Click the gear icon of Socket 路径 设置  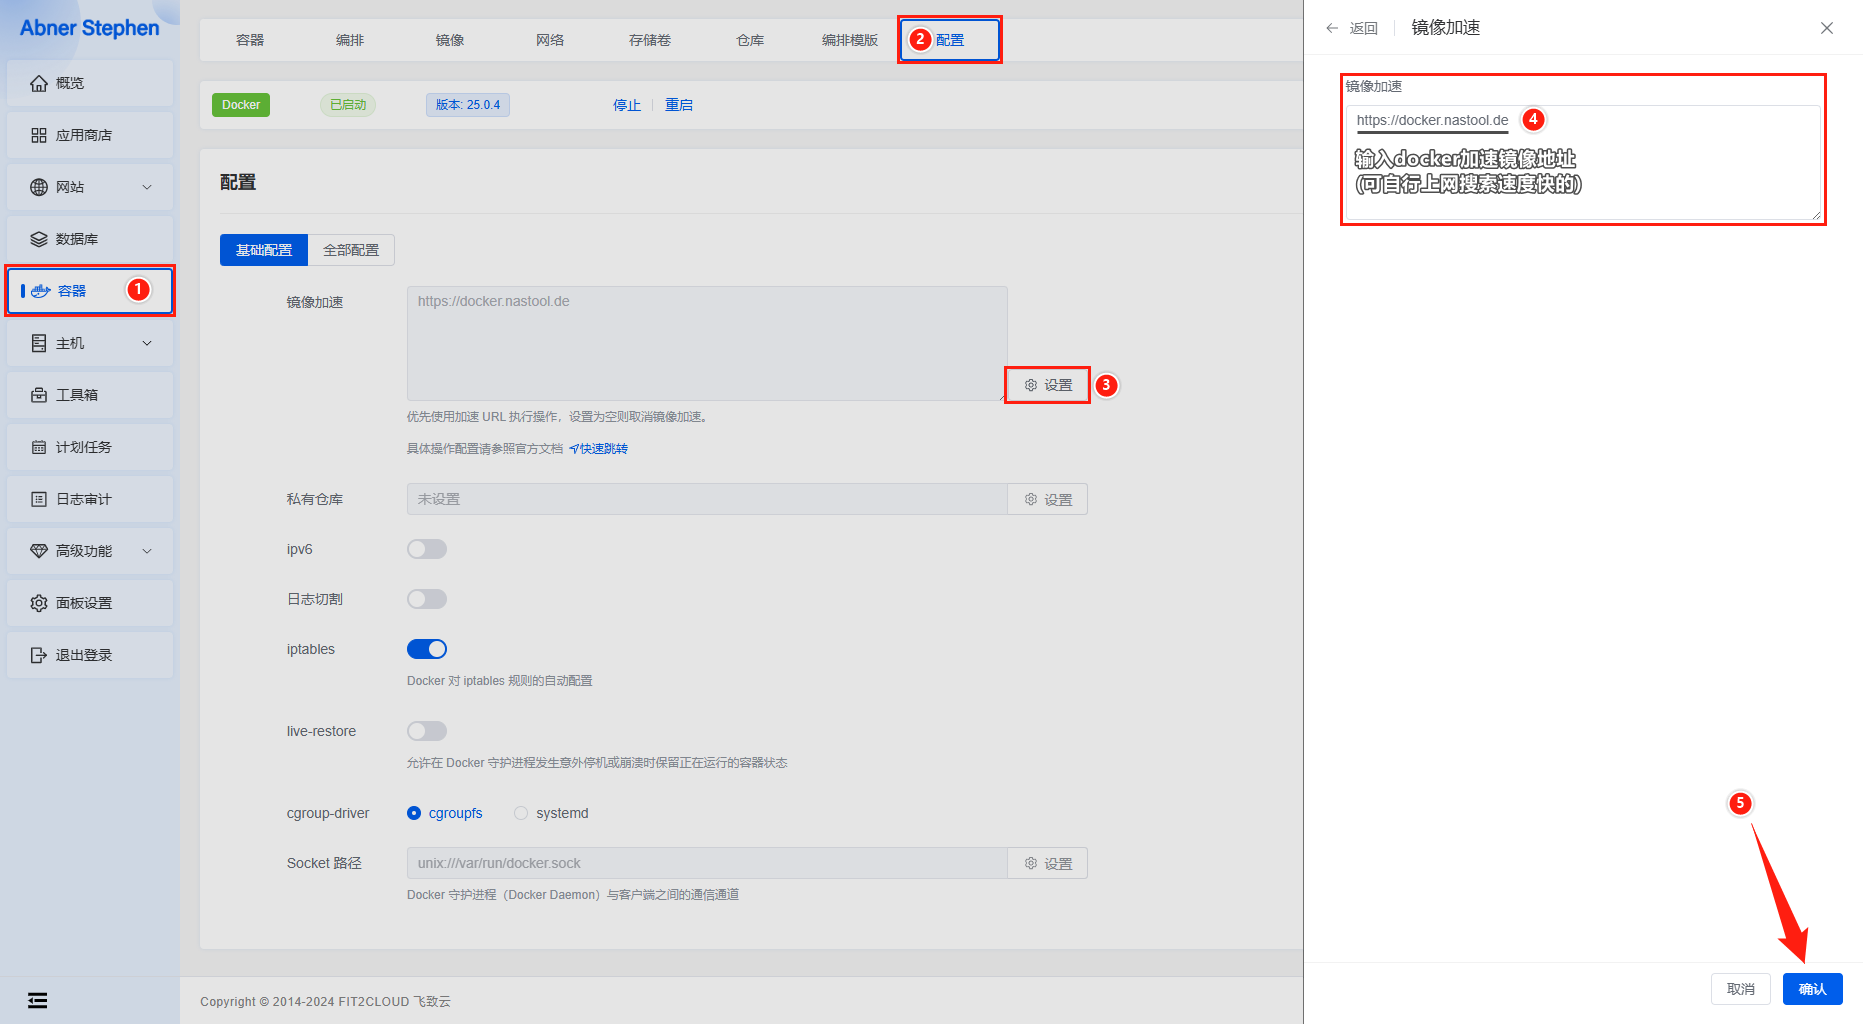click(1030, 863)
